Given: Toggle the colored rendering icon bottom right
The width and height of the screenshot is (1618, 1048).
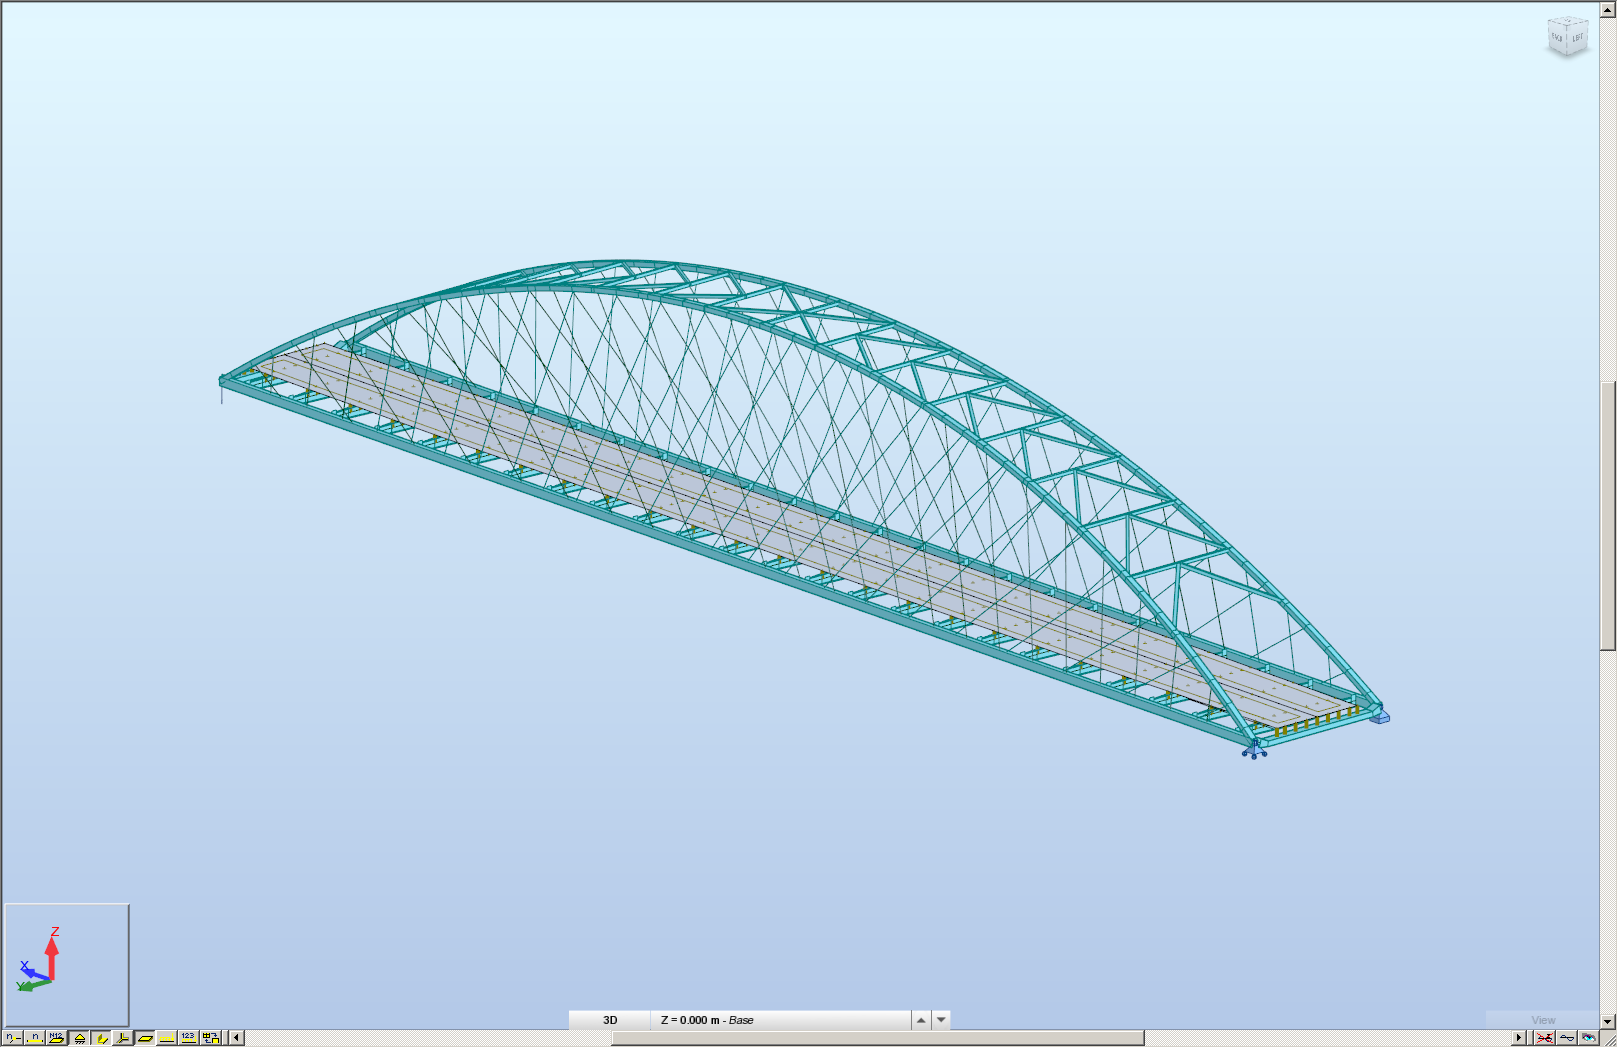Looking at the screenshot, I should click(1589, 1038).
